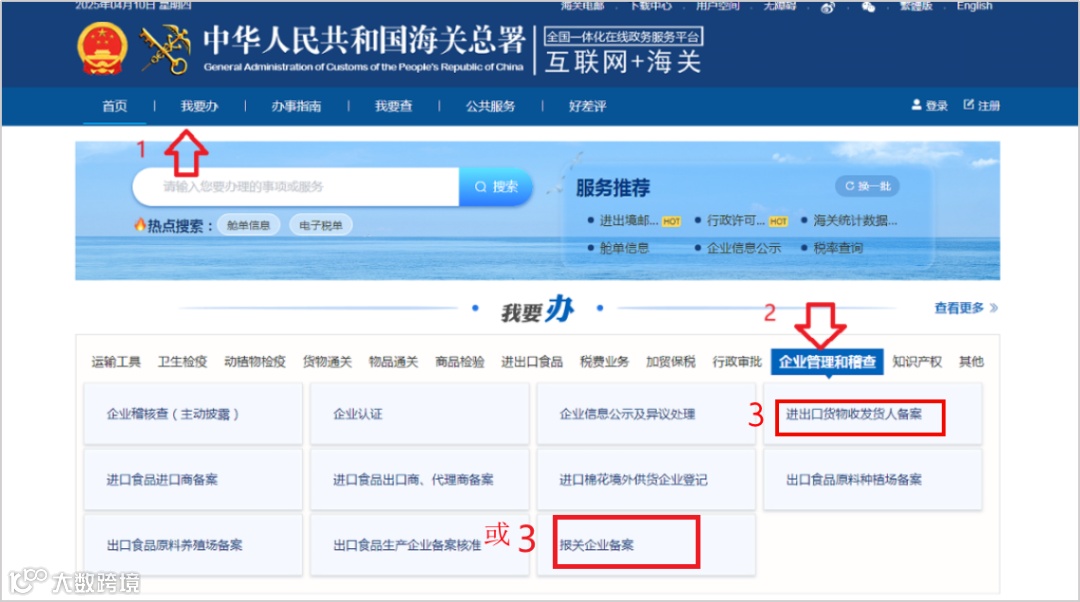Open the 我要办 nav item

[199, 106]
